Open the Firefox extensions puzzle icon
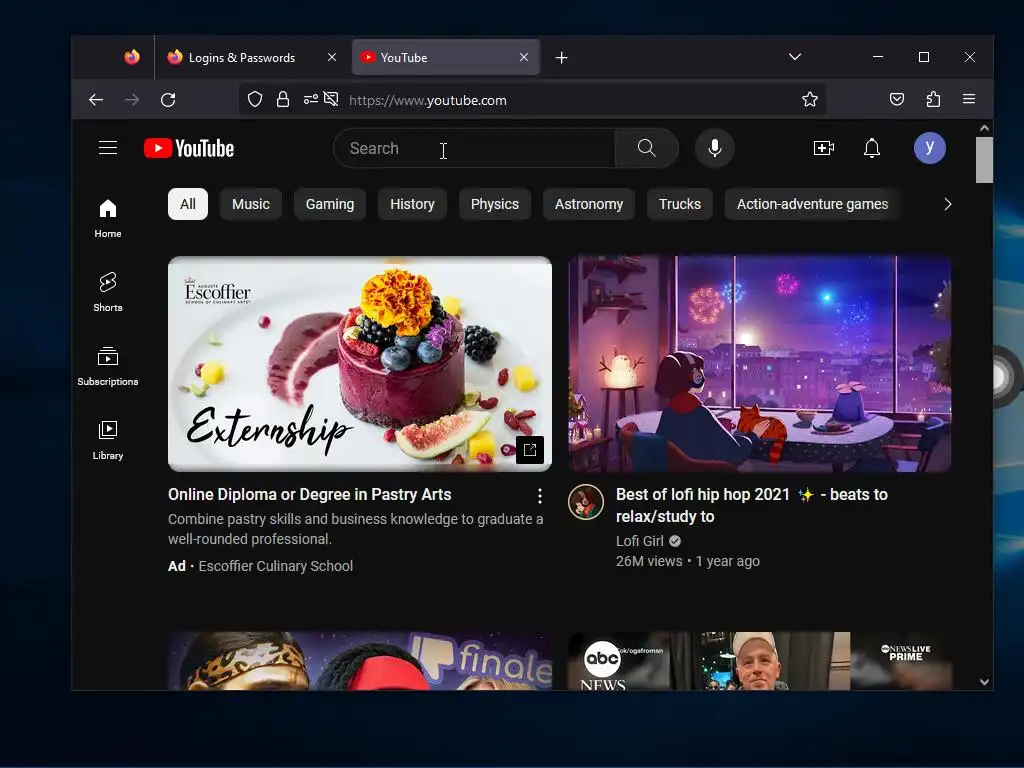 point(933,99)
